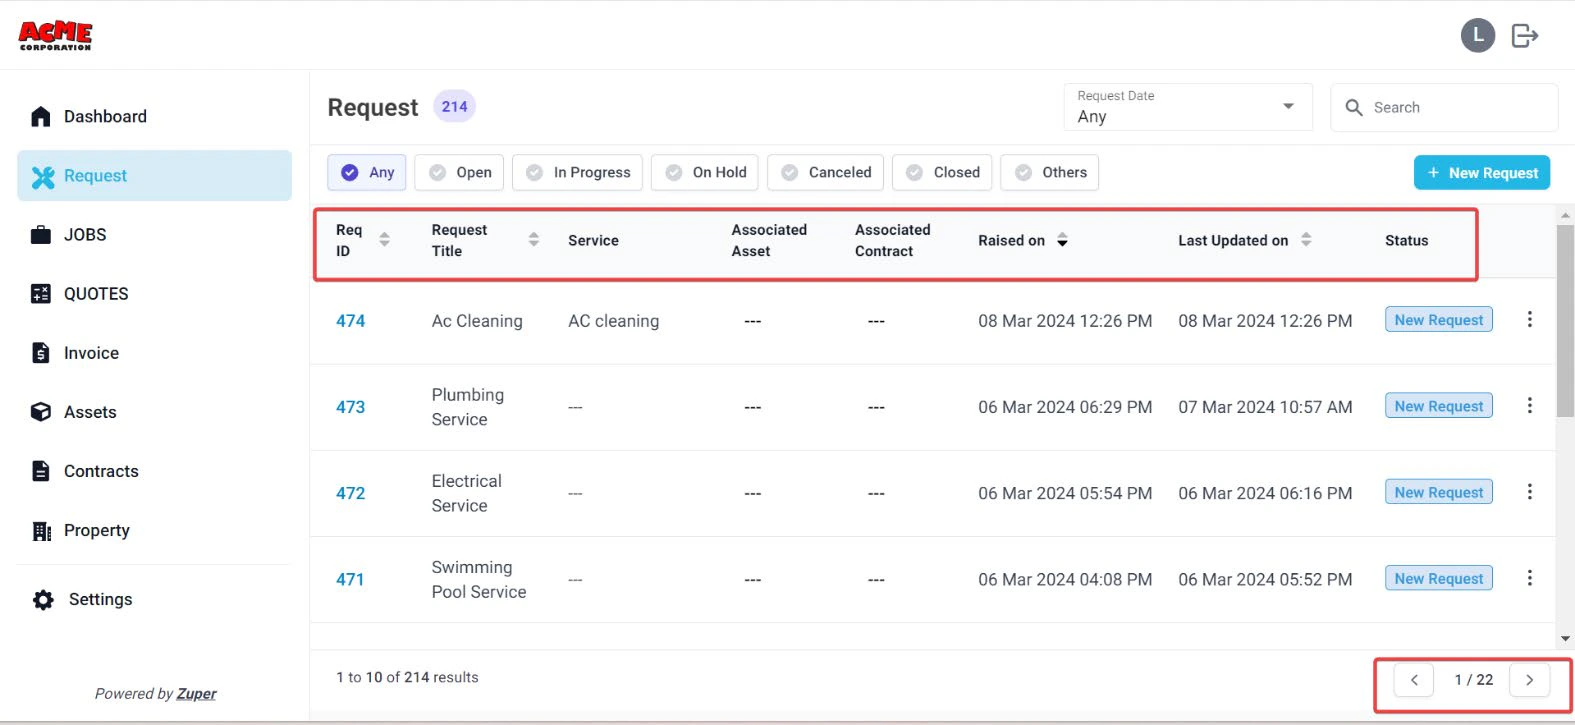The width and height of the screenshot is (1575, 725).
Task: Click the 1 / 22 page indicator
Action: (1473, 680)
